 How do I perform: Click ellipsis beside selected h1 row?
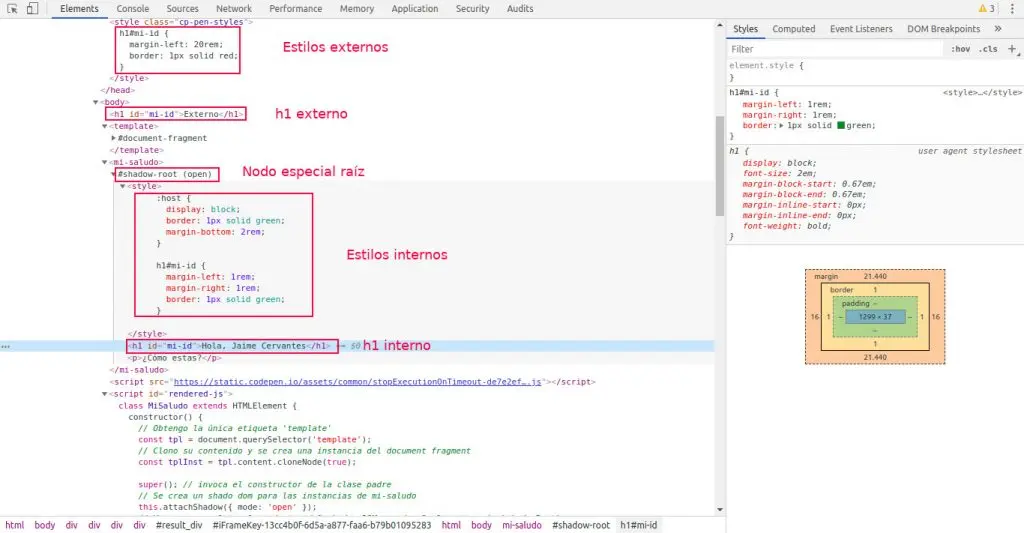(6, 346)
